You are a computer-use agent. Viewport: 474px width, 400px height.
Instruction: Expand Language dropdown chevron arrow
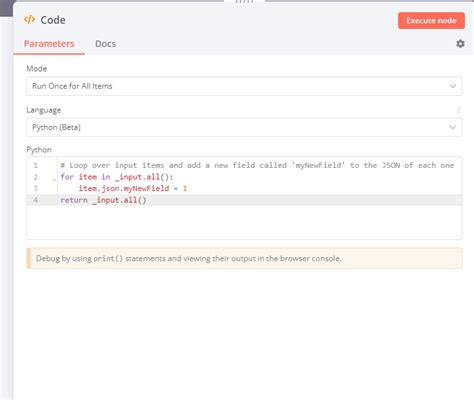[452, 127]
